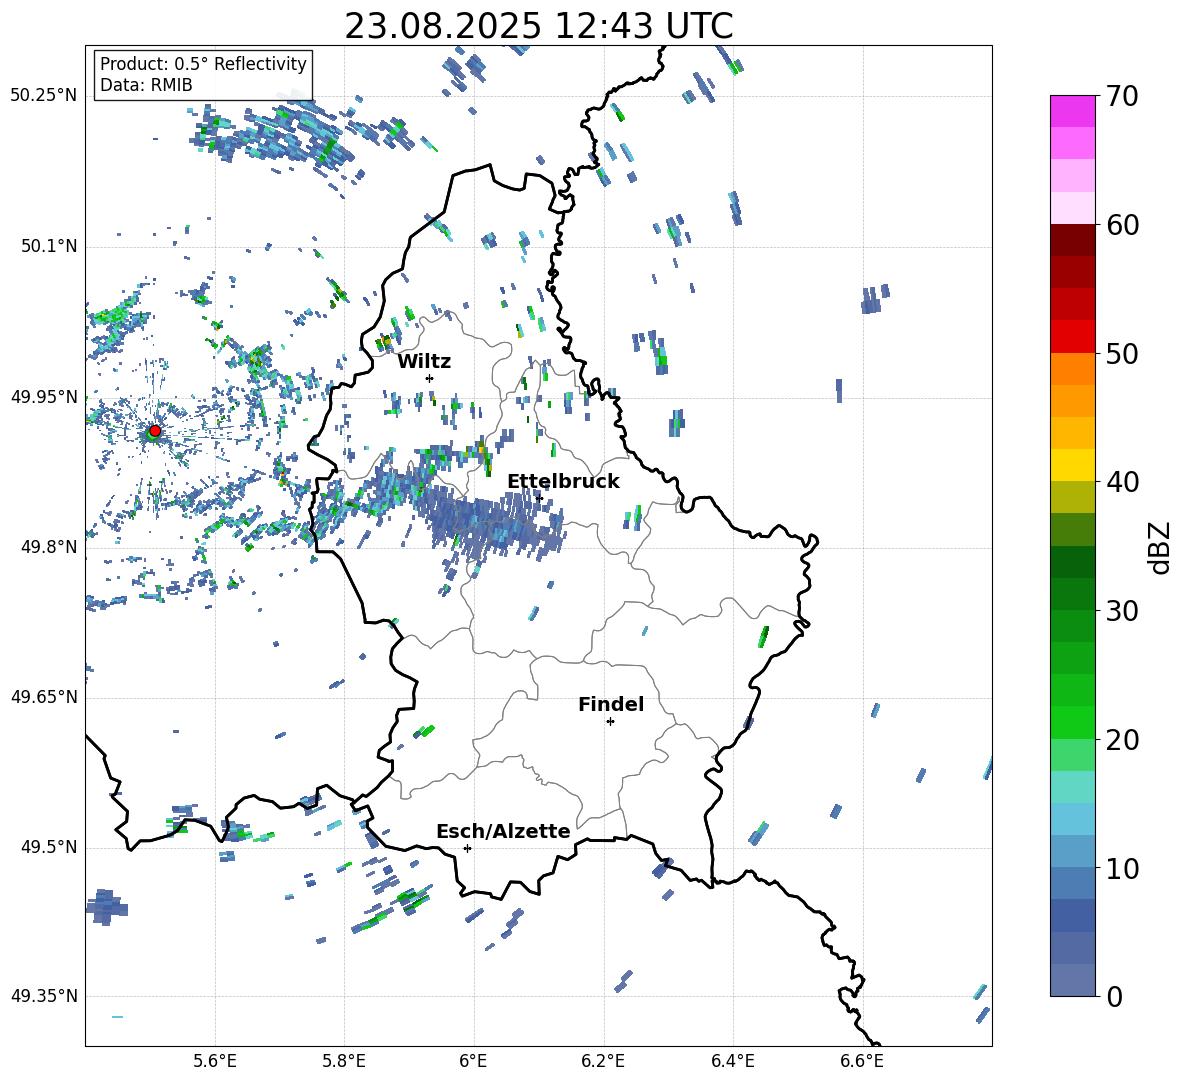Screen dimensions: 1184x1081
Task: Click the 40 value on colorbar
Action: pos(1122,482)
